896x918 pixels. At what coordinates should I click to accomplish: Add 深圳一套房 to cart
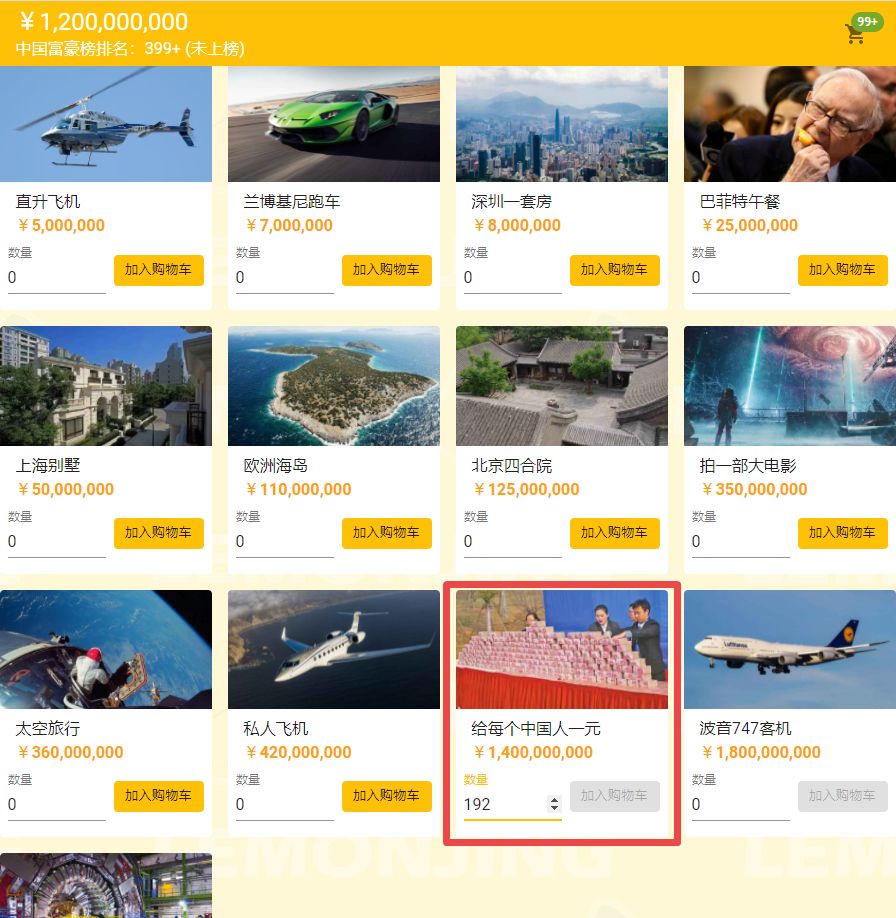pos(615,270)
